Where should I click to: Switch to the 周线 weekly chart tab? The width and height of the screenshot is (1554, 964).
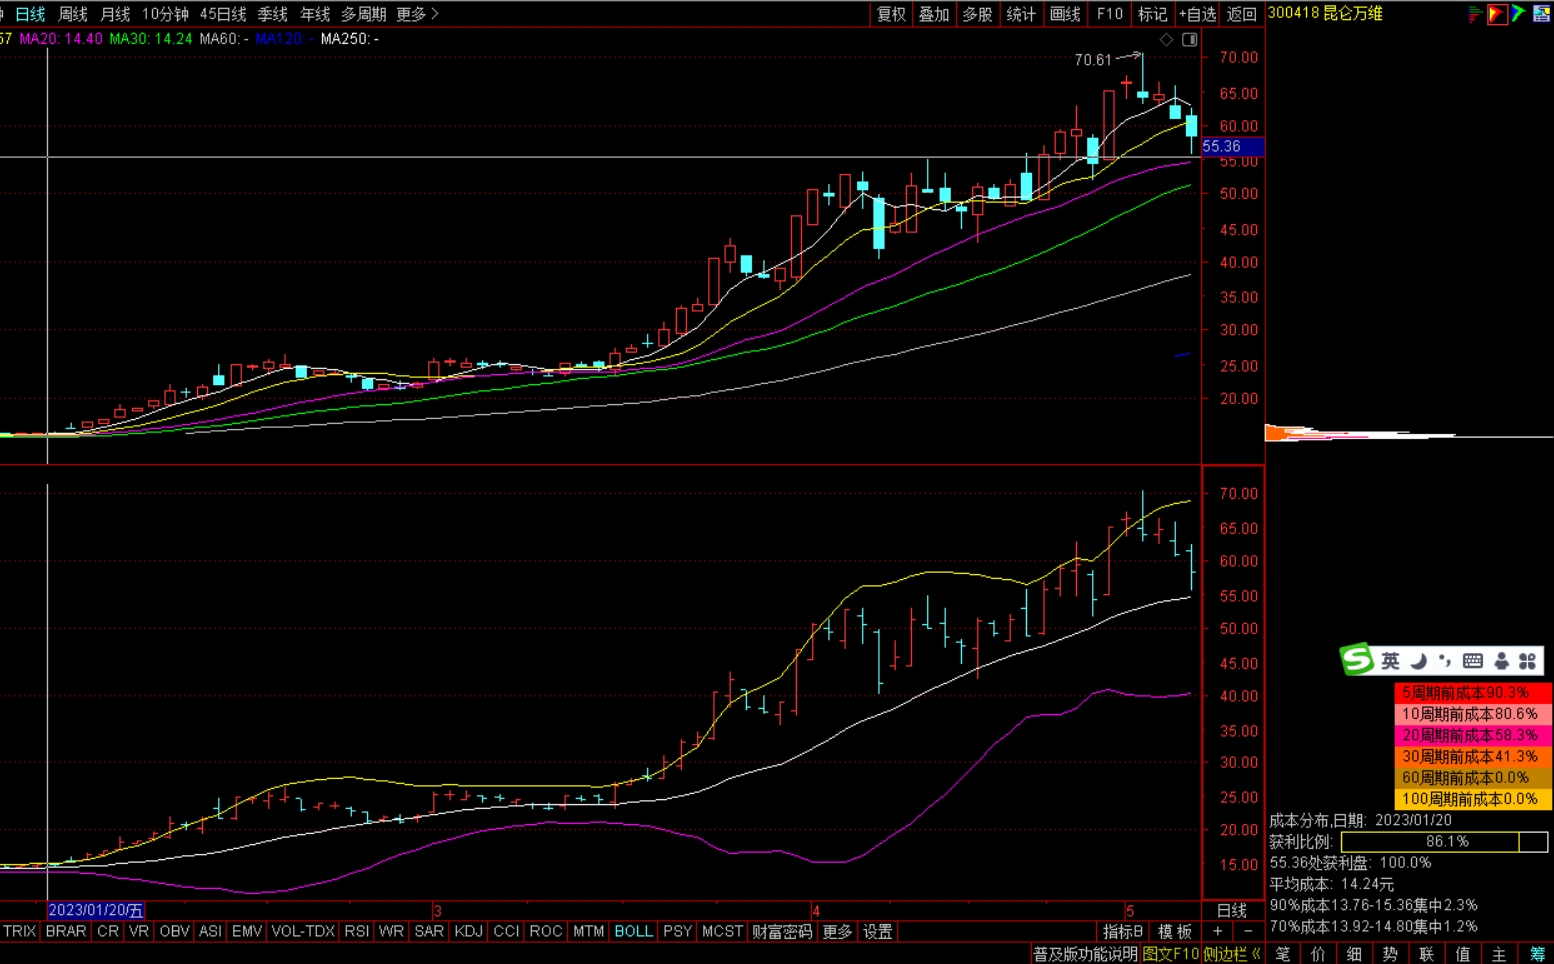72,14
